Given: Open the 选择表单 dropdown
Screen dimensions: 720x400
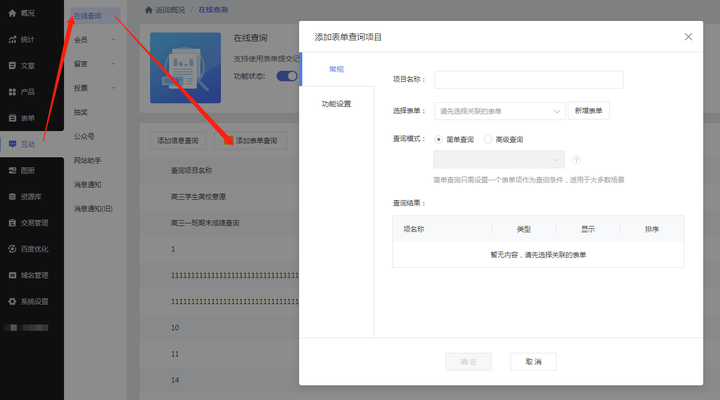Looking at the screenshot, I should (499, 111).
